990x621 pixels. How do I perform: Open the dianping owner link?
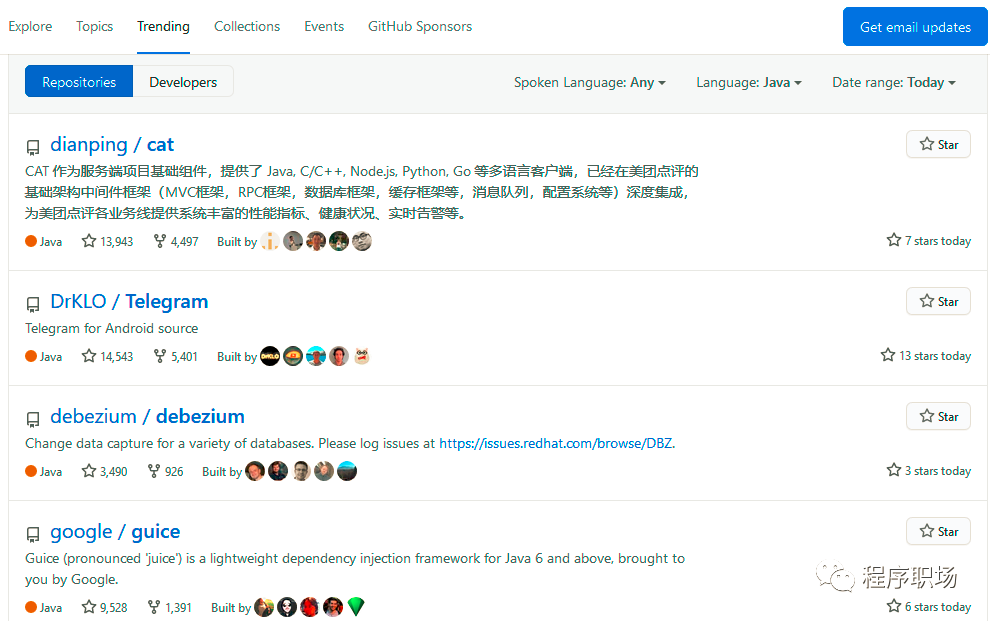point(88,145)
